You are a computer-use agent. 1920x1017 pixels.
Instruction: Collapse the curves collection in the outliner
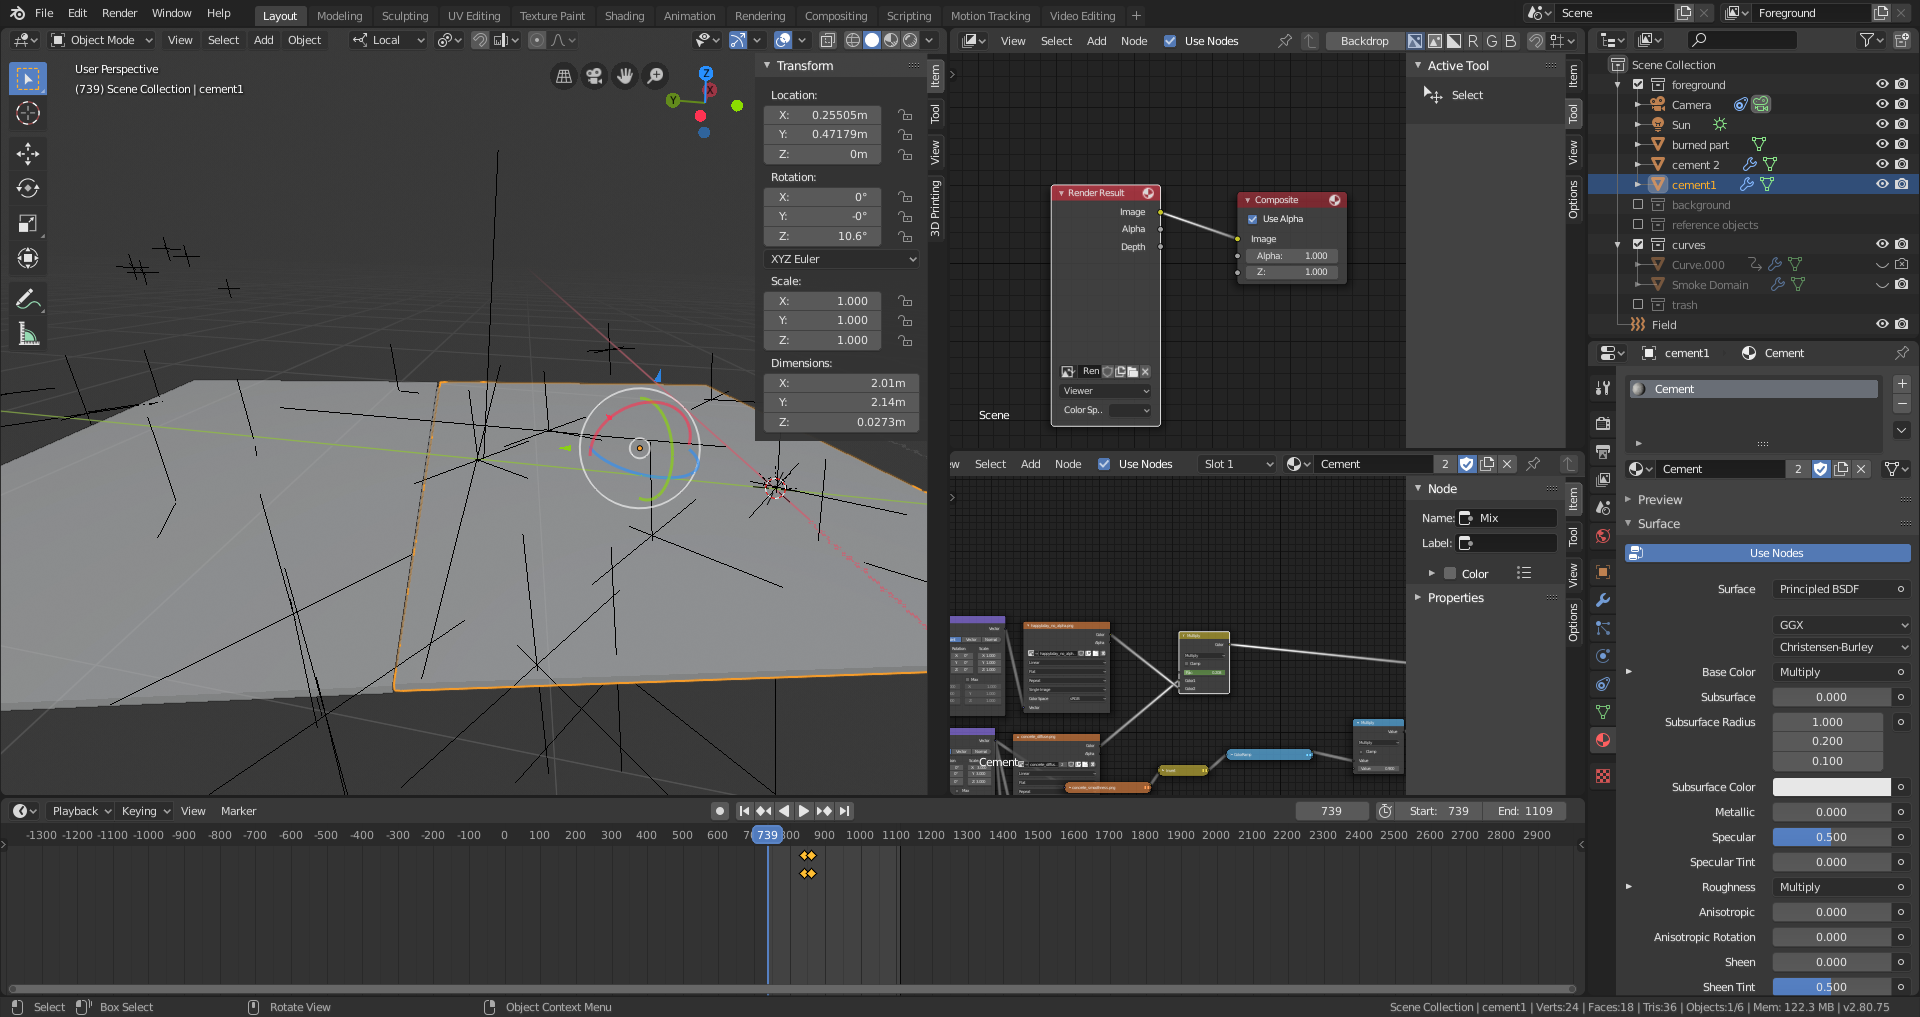tap(1618, 244)
